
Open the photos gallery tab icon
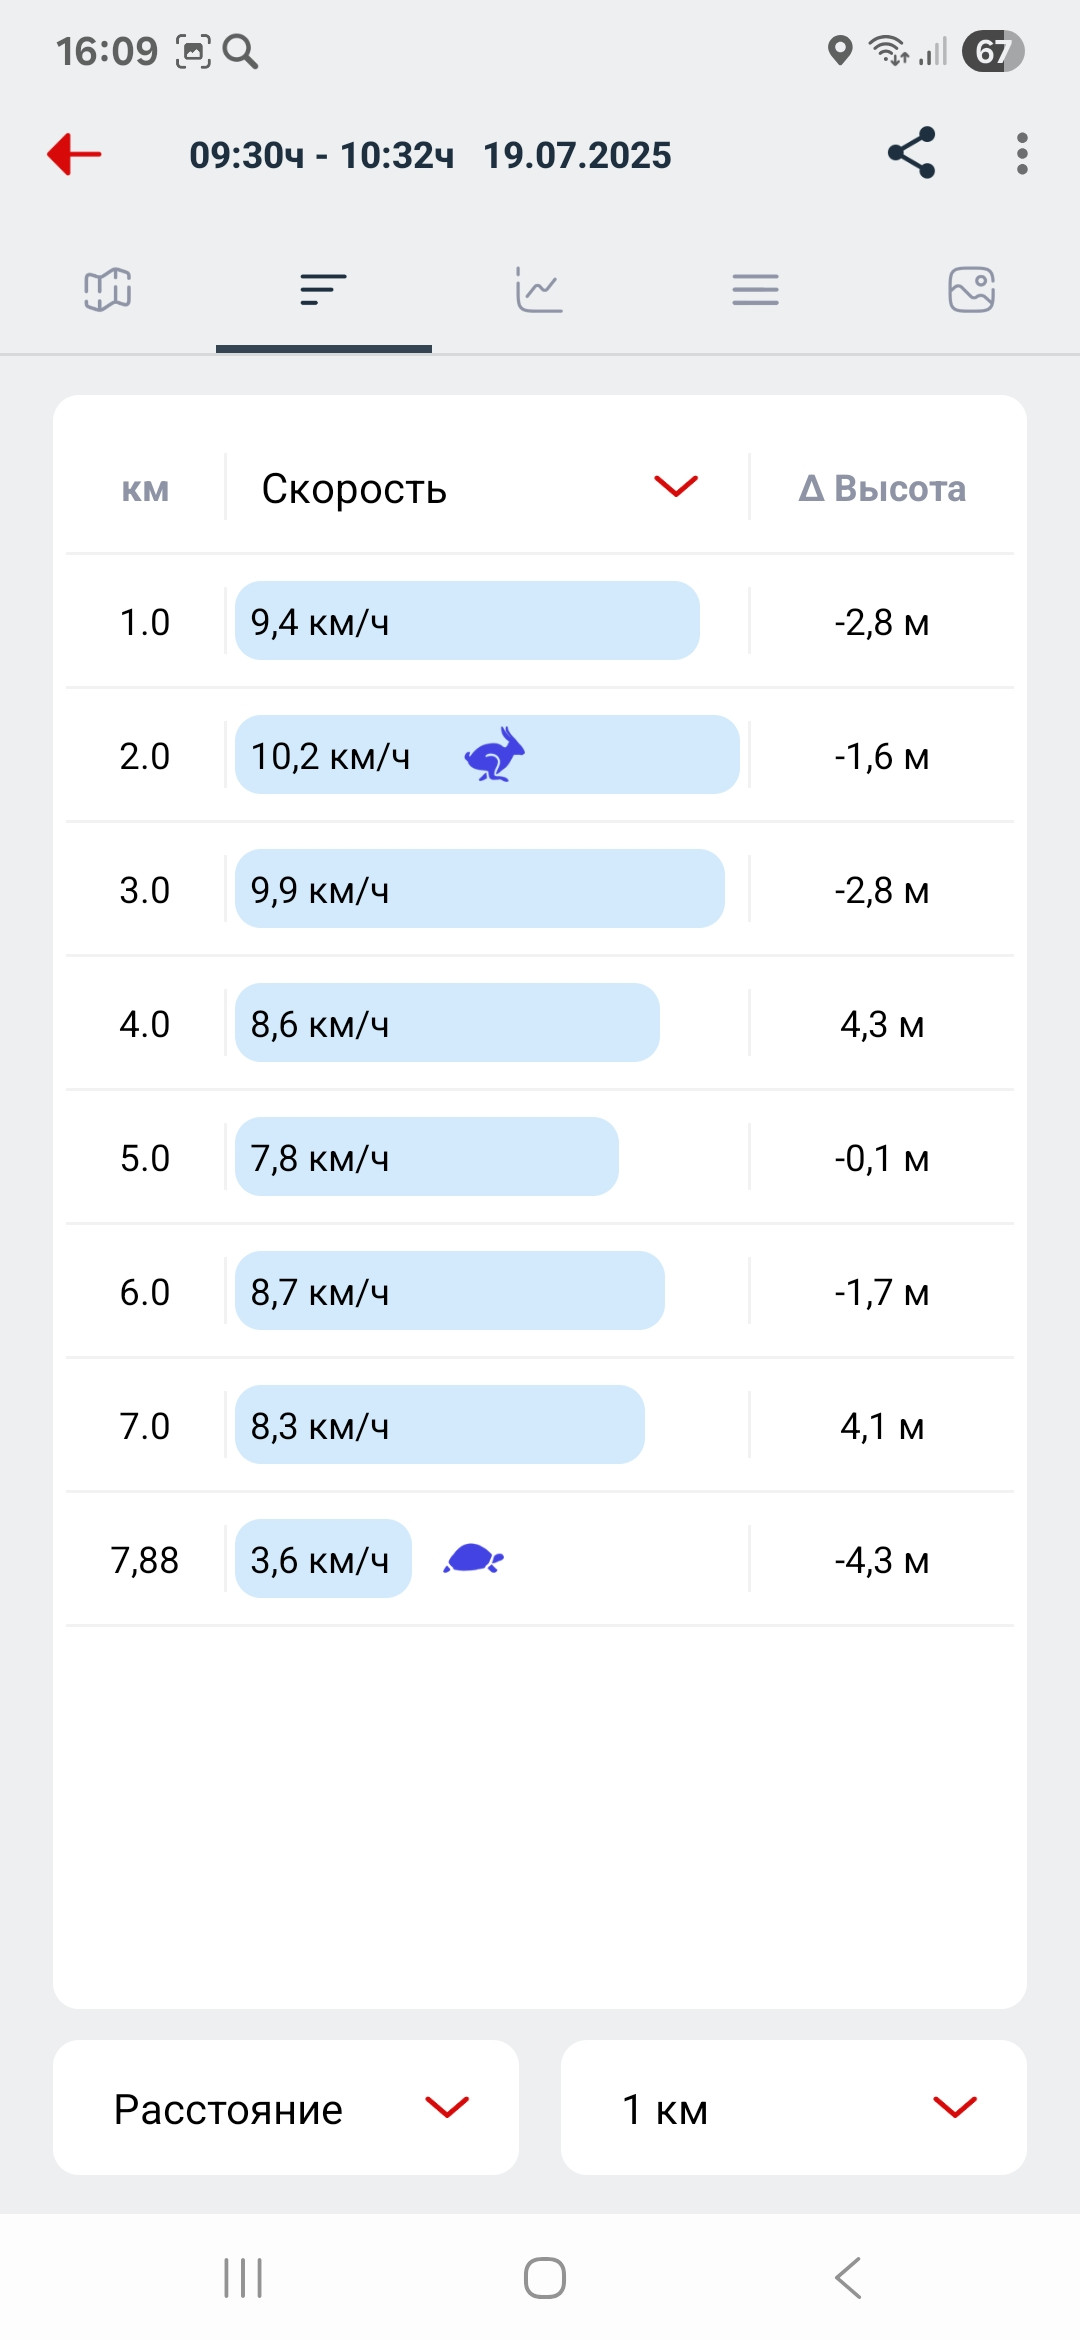tap(972, 290)
